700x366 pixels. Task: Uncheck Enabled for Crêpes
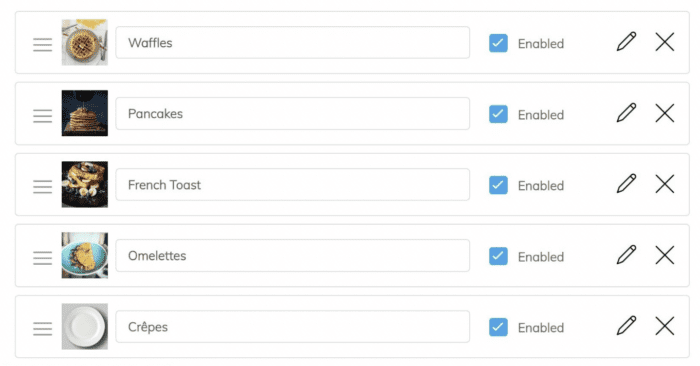pyautogui.click(x=498, y=327)
